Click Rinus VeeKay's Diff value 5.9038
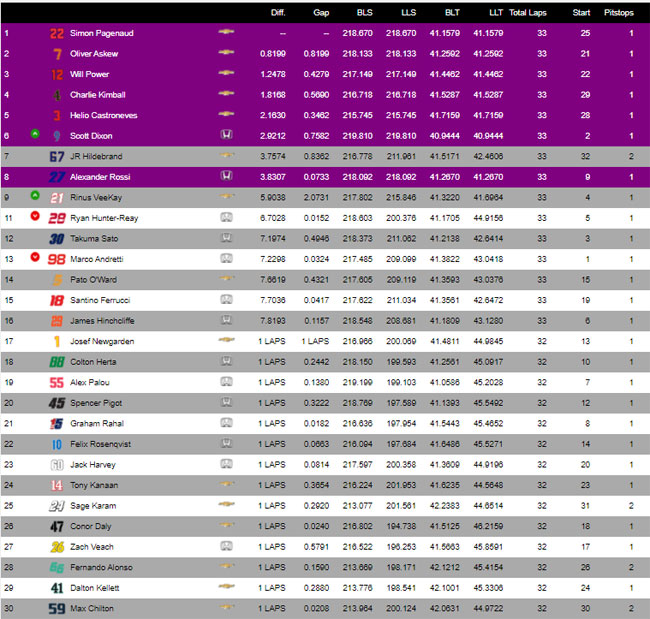 tap(273, 198)
